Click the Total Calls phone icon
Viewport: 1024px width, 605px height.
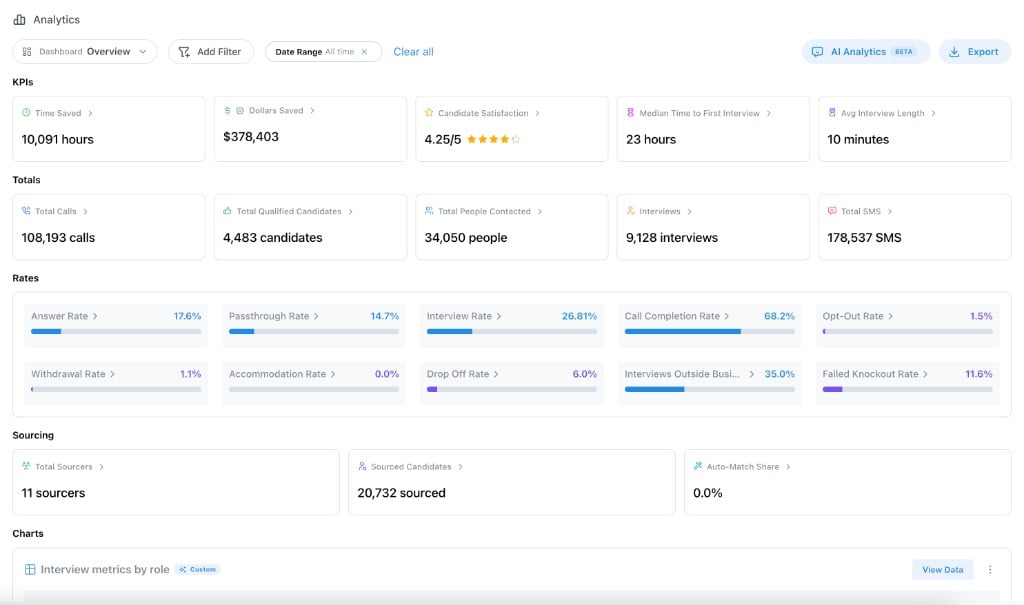click(26, 210)
